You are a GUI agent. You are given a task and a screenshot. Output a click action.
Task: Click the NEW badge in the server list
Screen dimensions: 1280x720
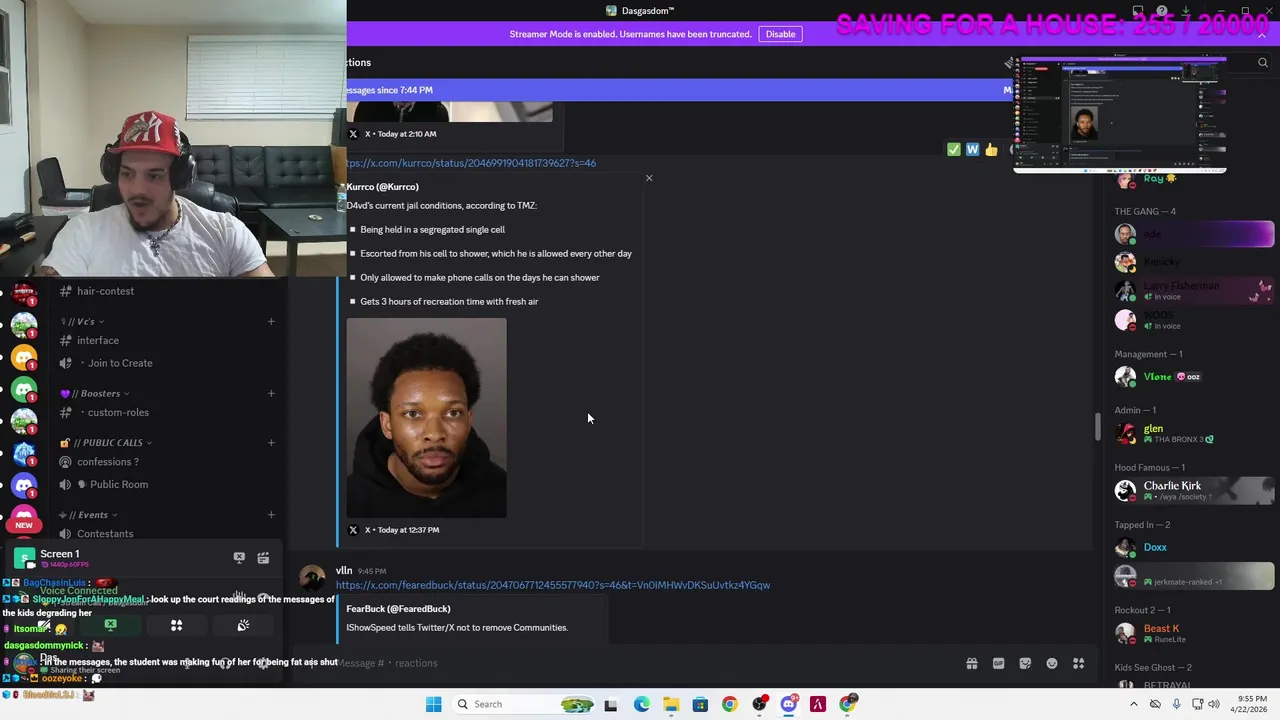click(x=24, y=525)
